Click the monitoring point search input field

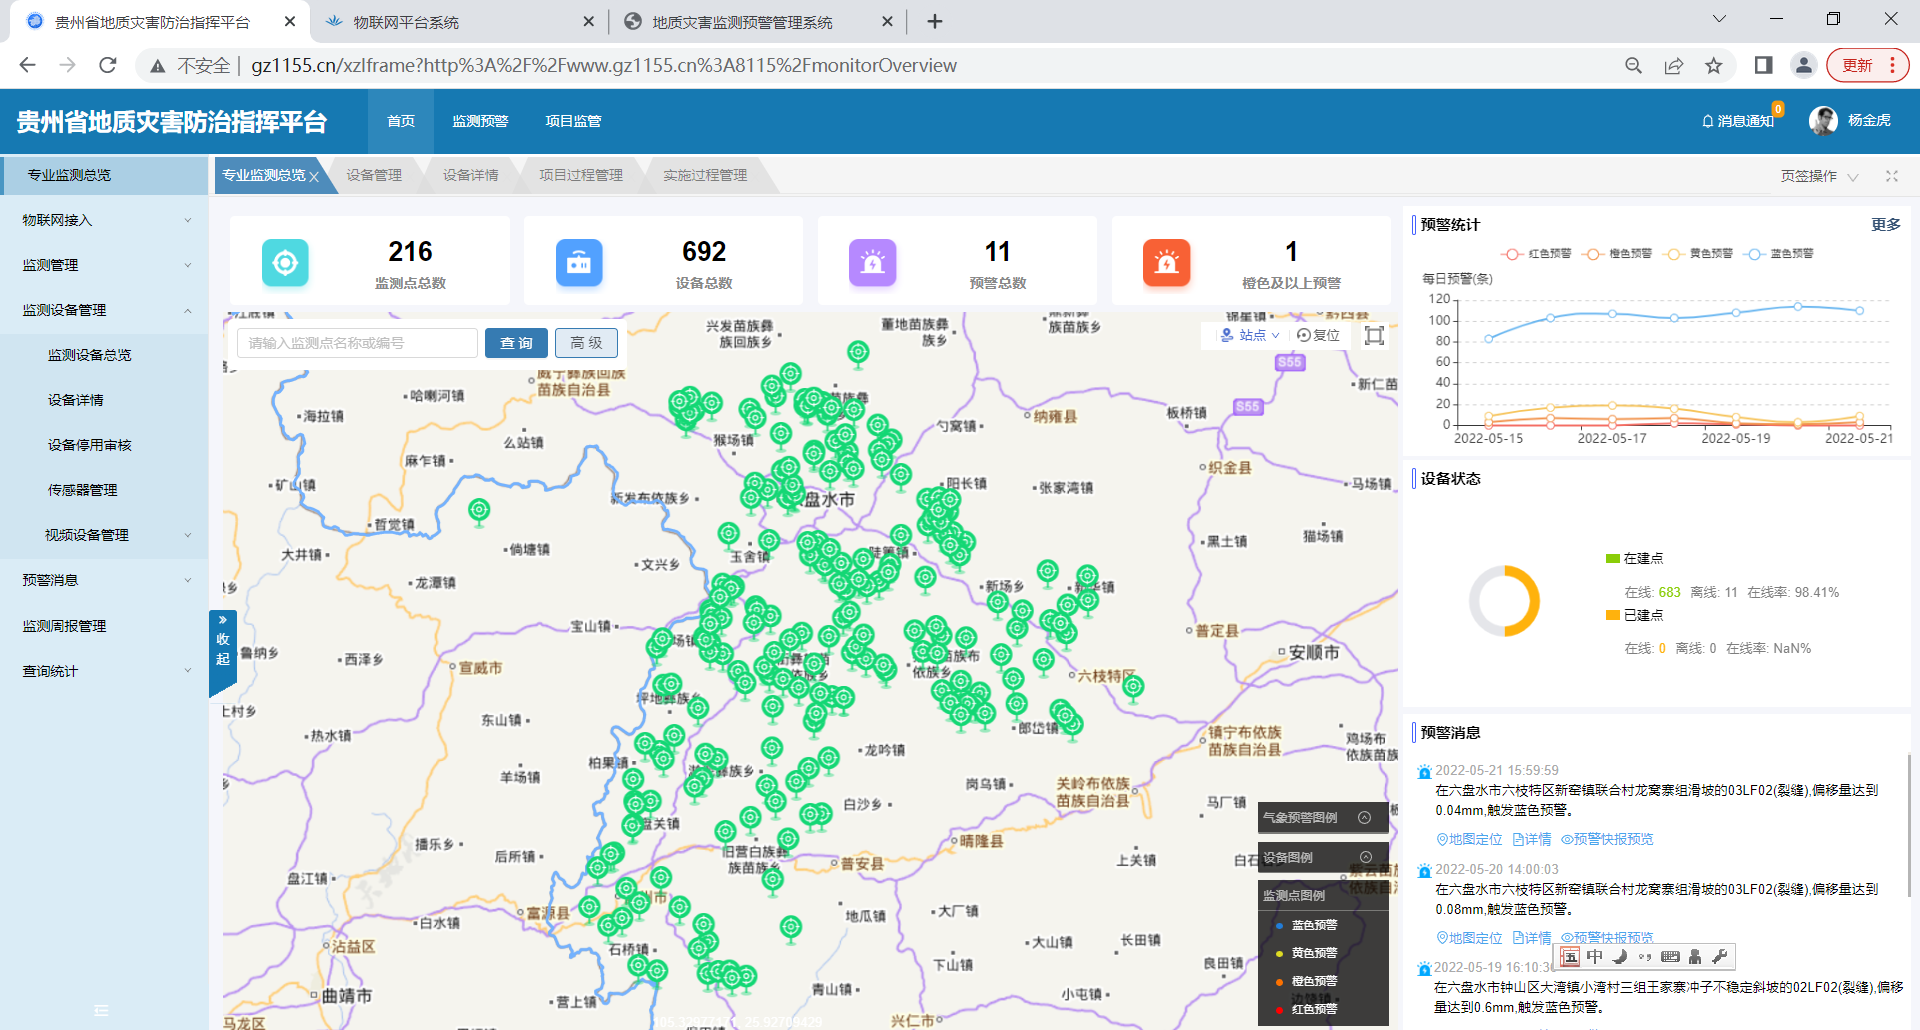[357, 343]
